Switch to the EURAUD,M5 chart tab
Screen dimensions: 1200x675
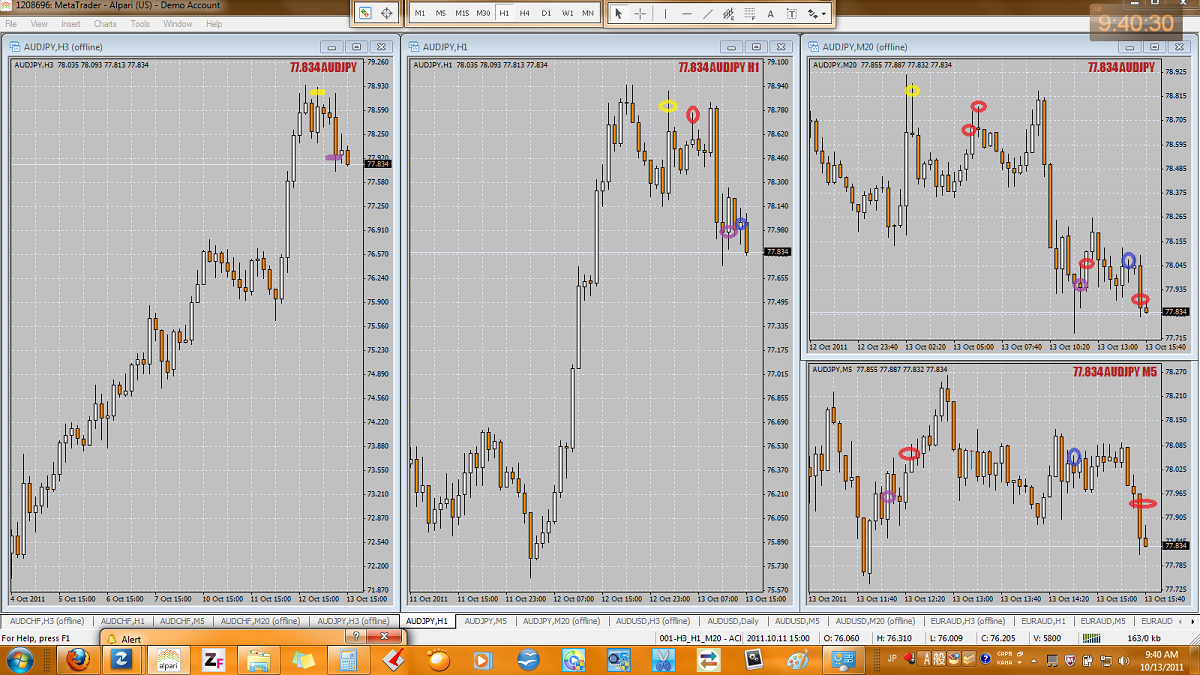pos(1101,621)
